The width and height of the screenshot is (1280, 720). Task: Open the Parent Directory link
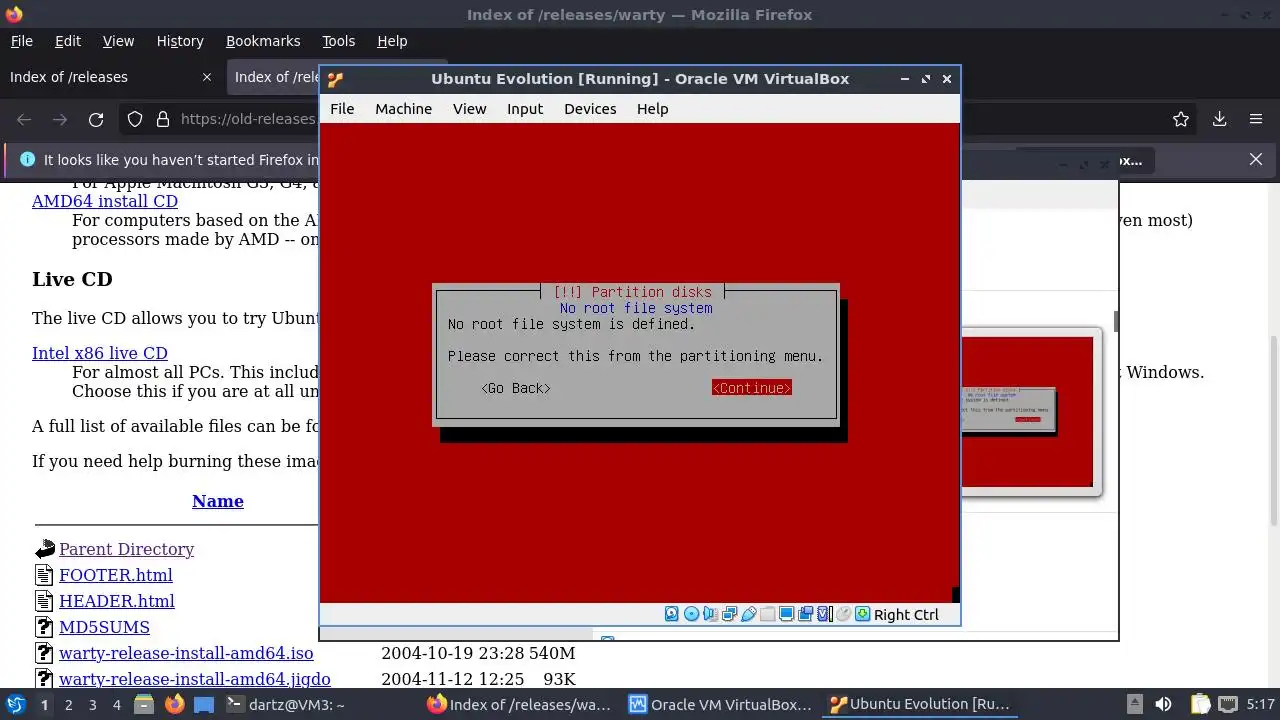126,549
